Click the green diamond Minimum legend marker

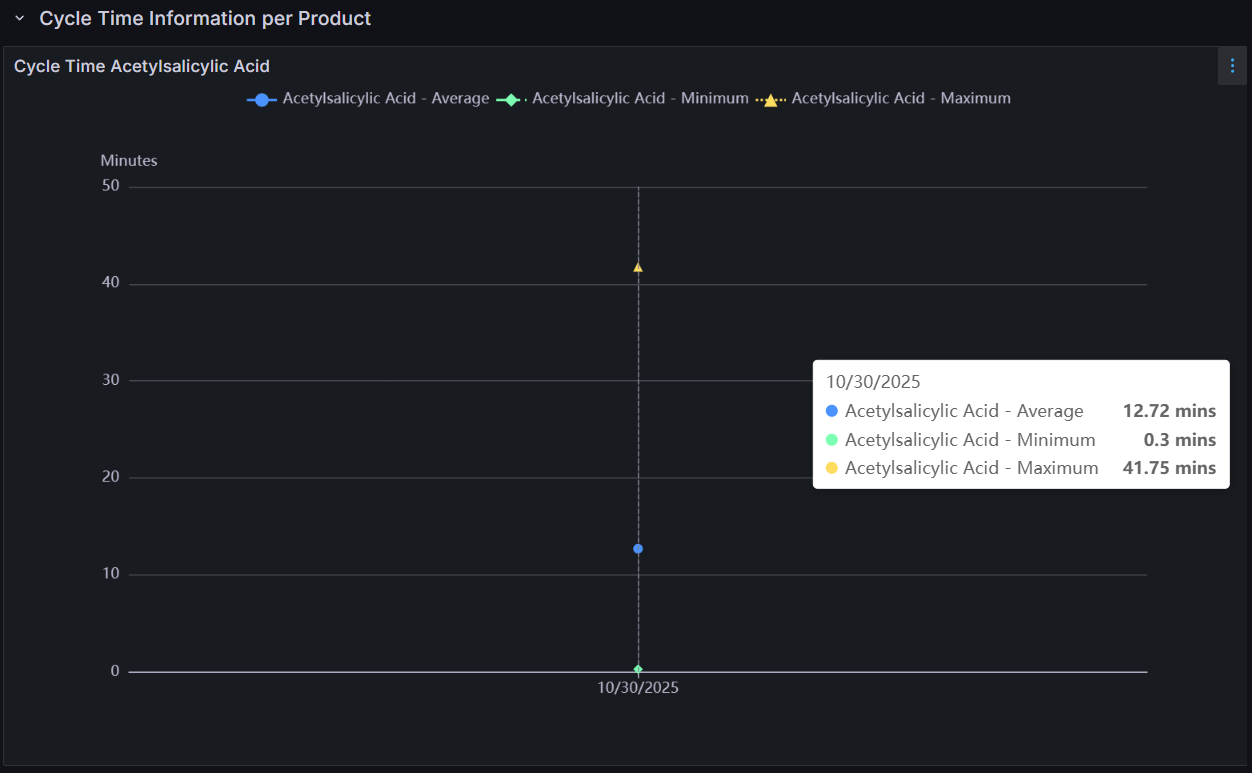pos(510,99)
